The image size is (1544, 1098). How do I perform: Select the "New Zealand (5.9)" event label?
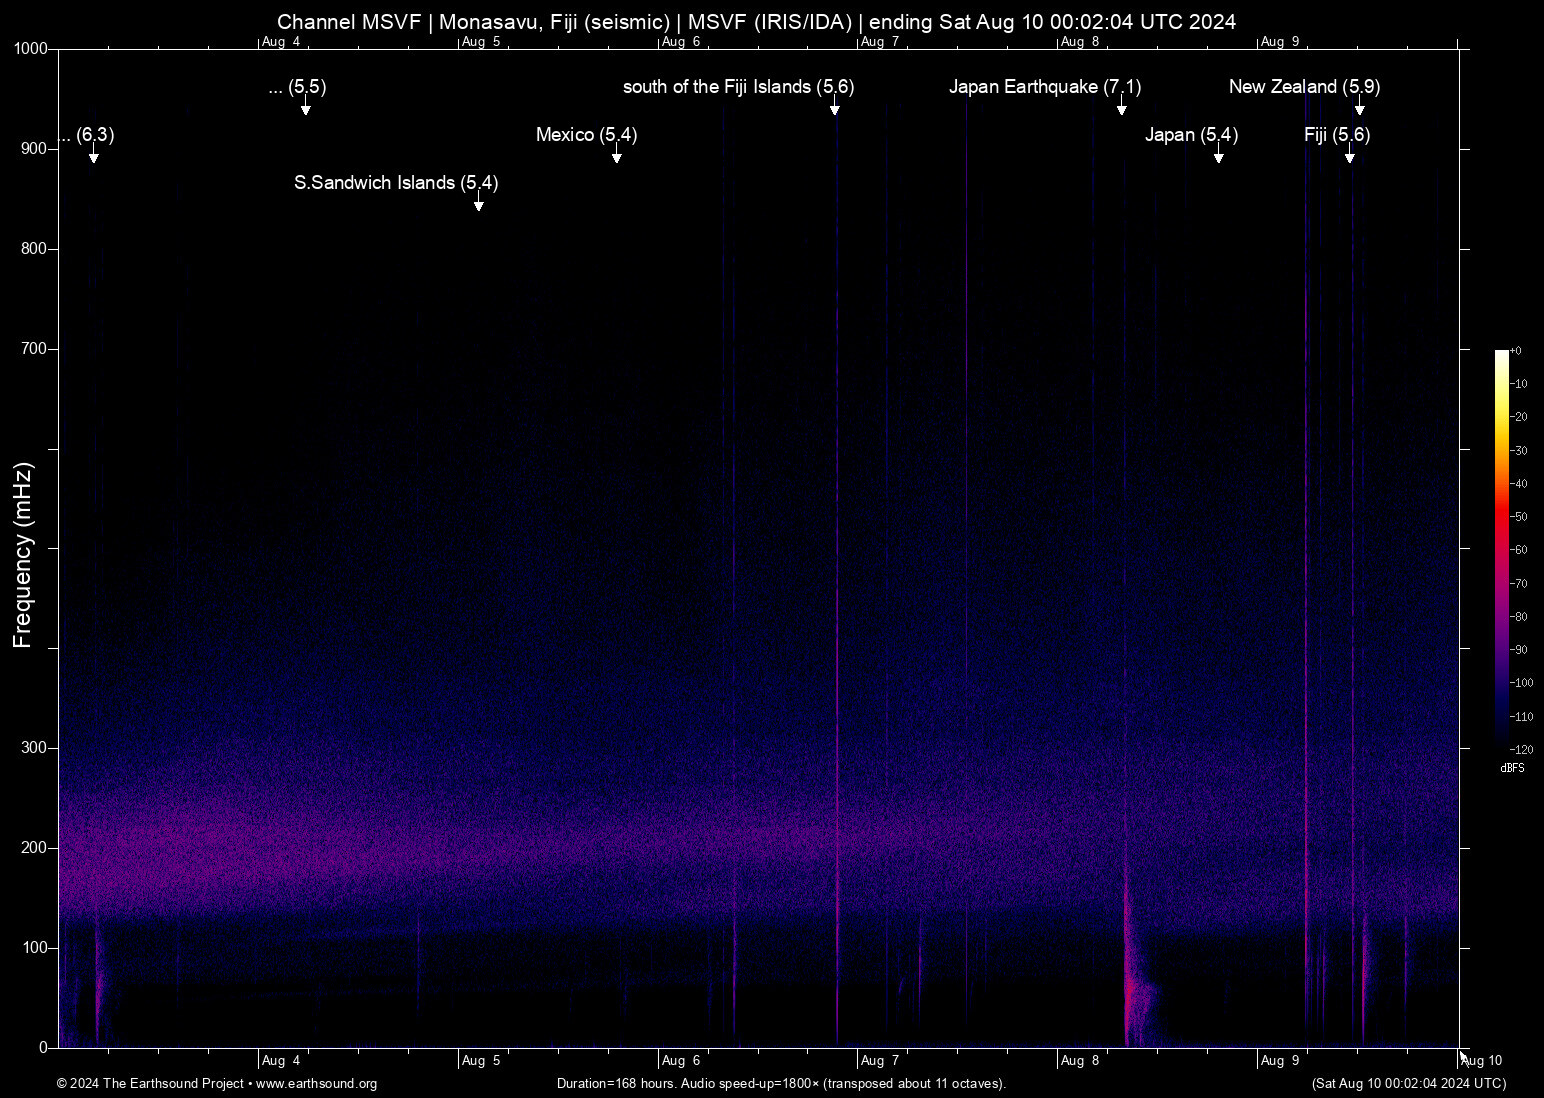click(x=1304, y=87)
